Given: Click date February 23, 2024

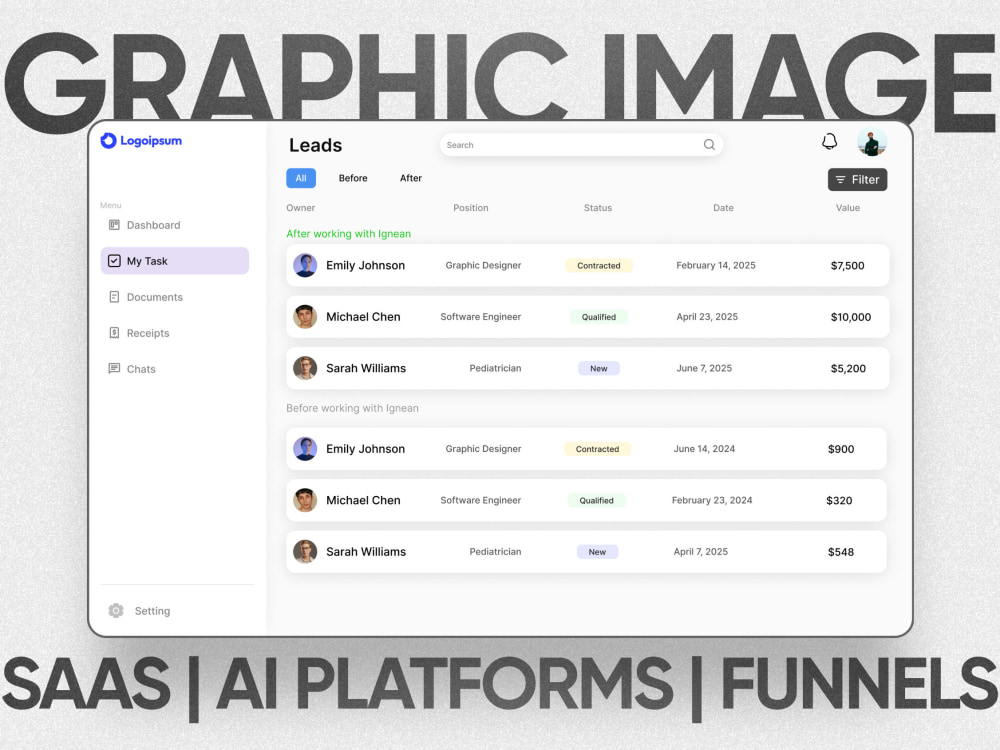Looking at the screenshot, I should [712, 501].
